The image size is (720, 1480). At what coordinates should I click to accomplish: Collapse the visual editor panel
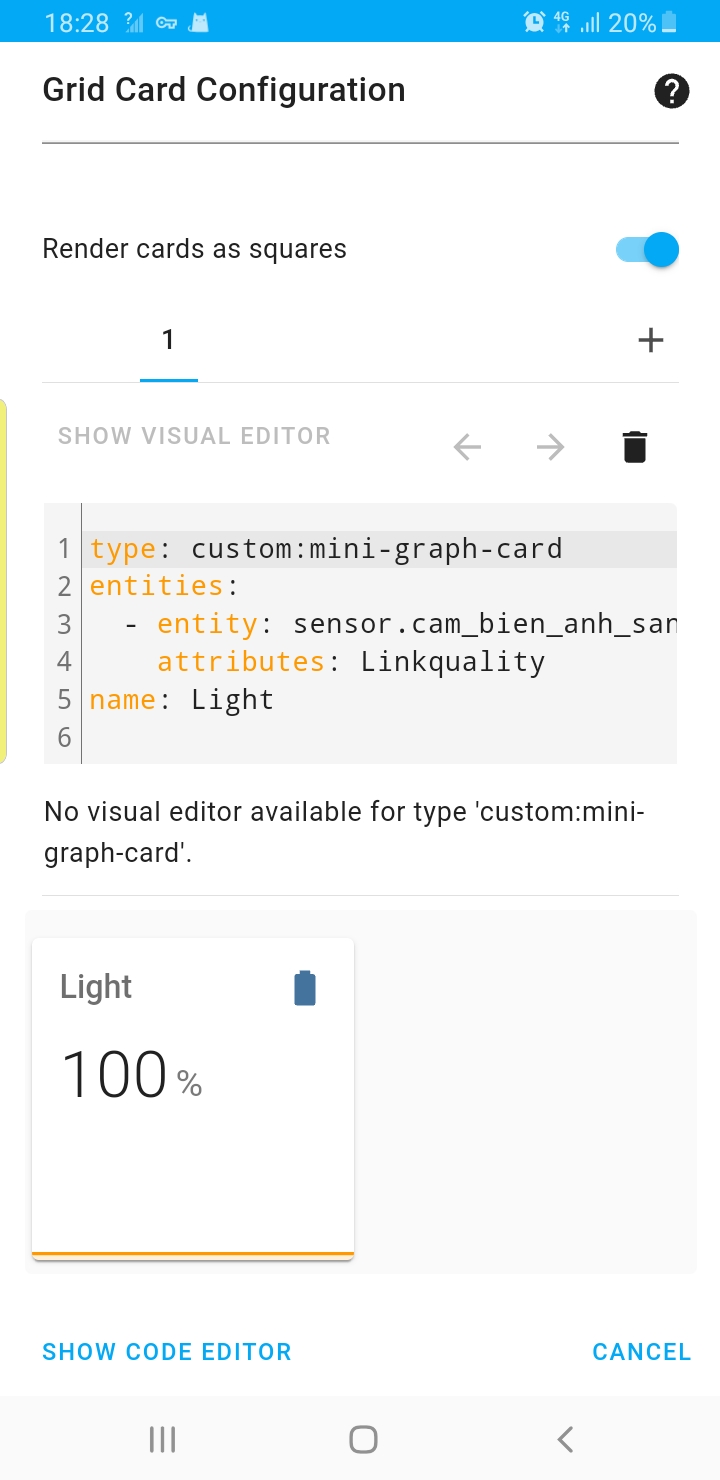pos(194,435)
